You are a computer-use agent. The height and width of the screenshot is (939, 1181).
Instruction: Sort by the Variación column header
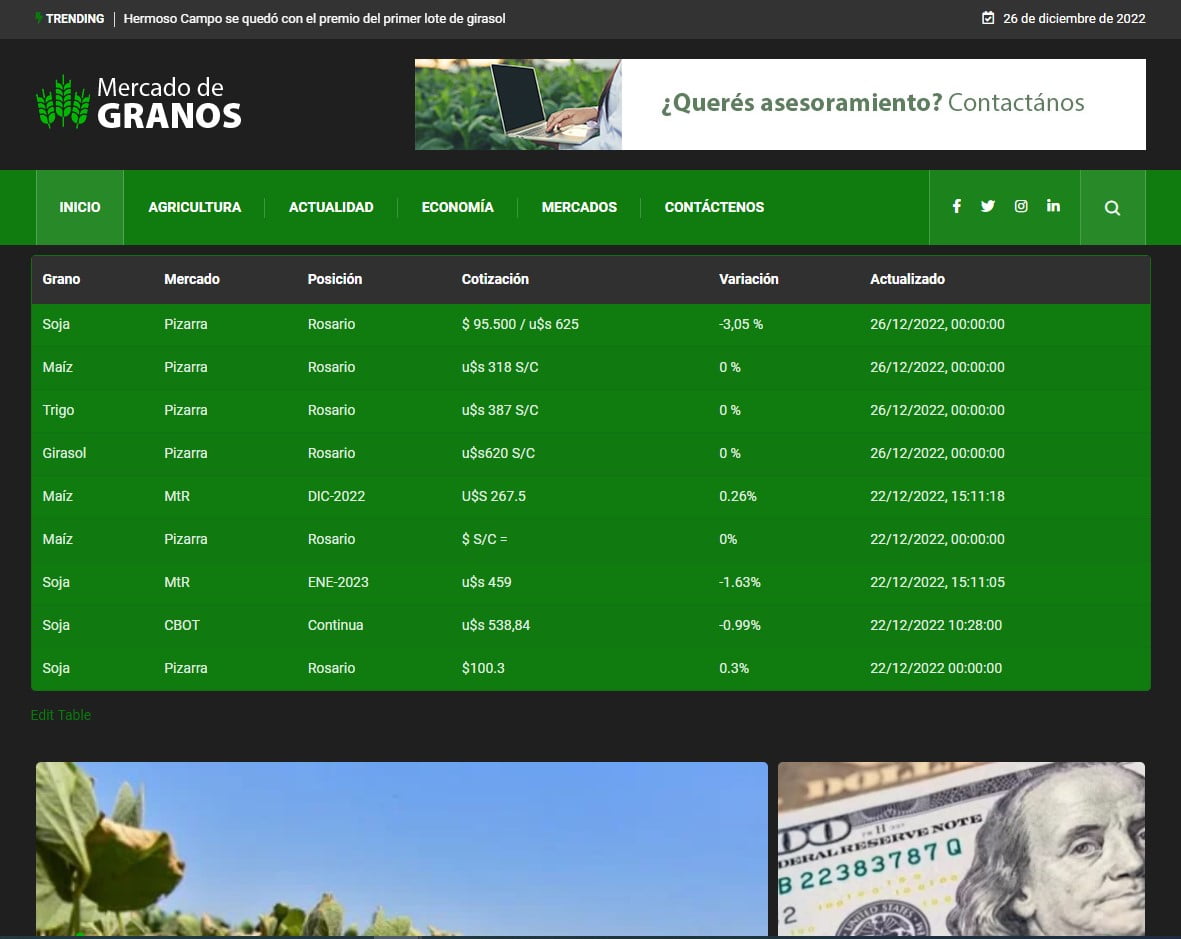point(749,279)
